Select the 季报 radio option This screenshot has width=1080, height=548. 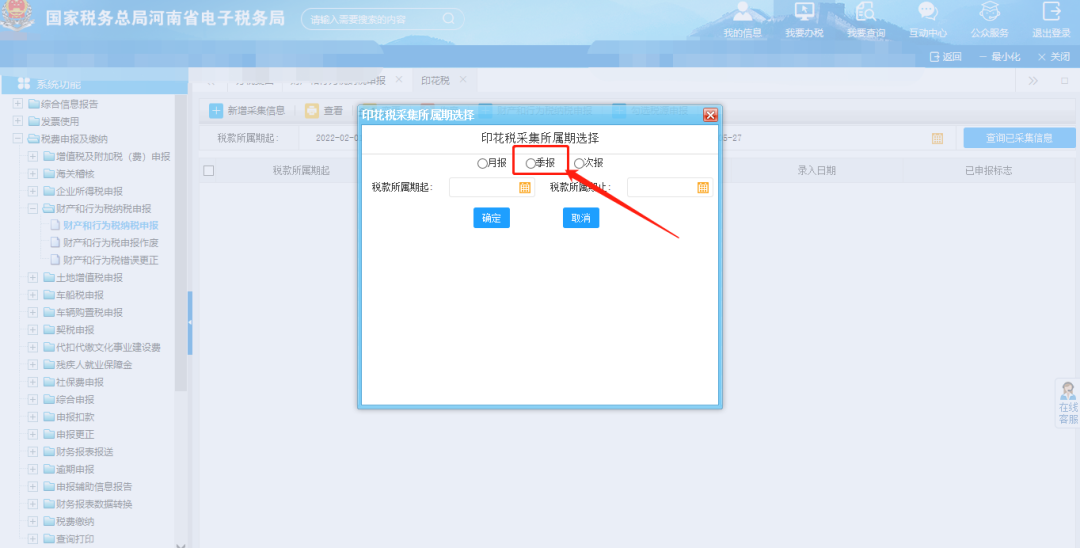[531, 163]
